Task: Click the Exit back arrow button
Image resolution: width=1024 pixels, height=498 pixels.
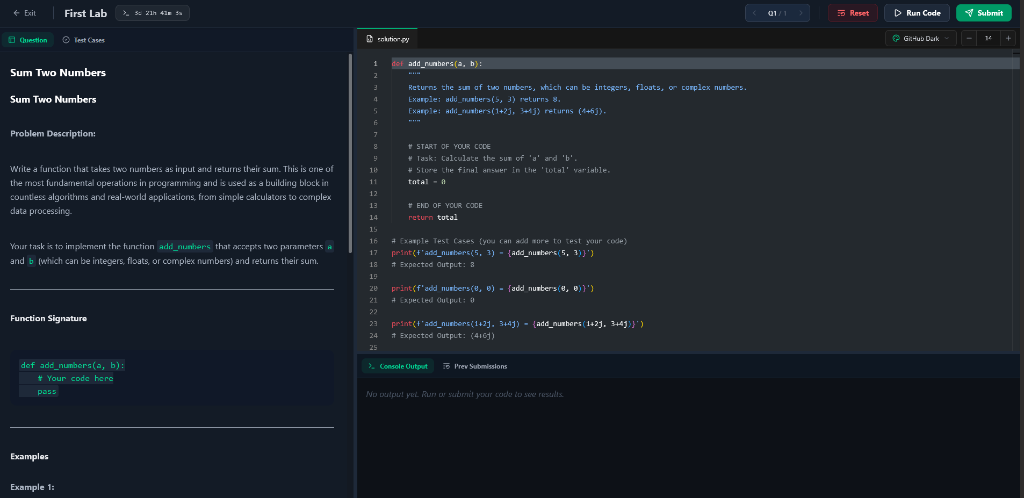Action: tap(25, 13)
